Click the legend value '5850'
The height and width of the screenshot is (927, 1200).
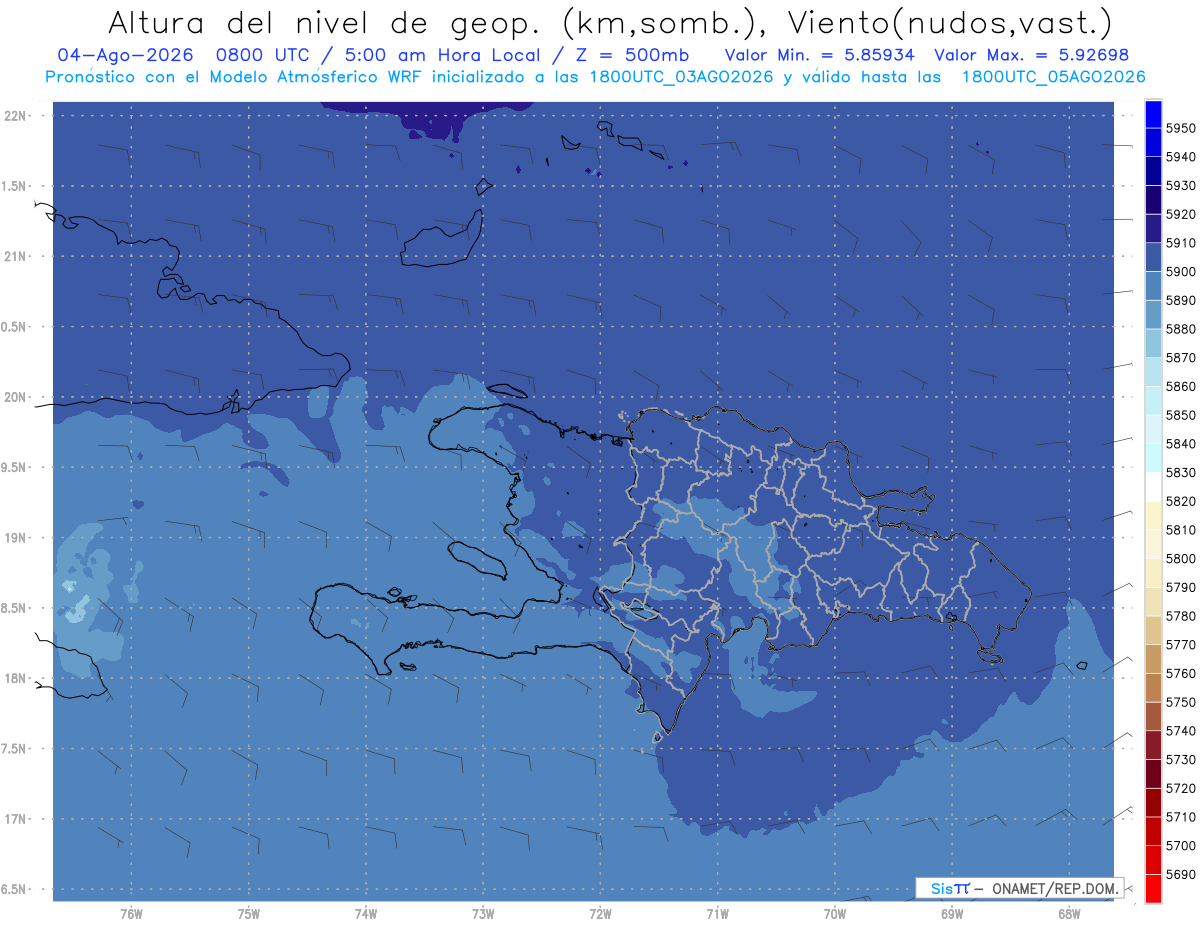(x=1180, y=415)
